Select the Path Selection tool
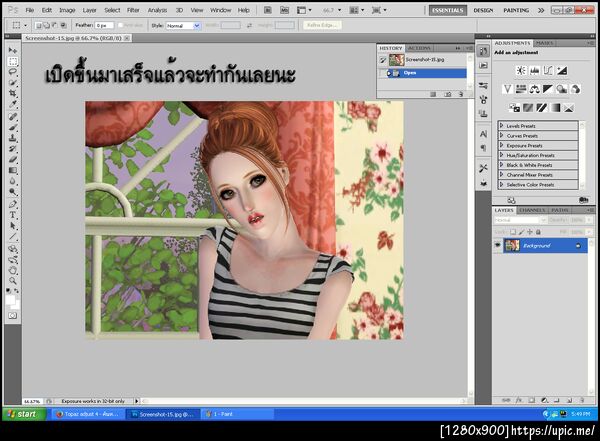Screen dimensions: 600x441 pos(13,225)
